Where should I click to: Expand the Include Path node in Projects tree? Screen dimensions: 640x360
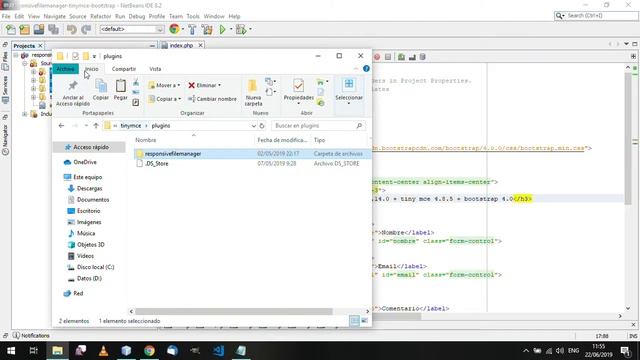click(24, 114)
